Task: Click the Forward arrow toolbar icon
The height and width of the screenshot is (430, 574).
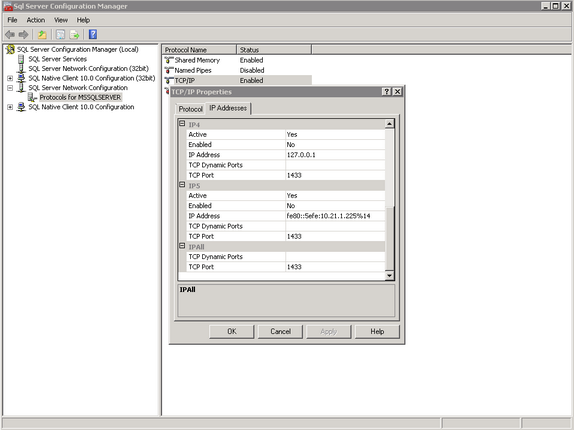Action: coord(23,35)
